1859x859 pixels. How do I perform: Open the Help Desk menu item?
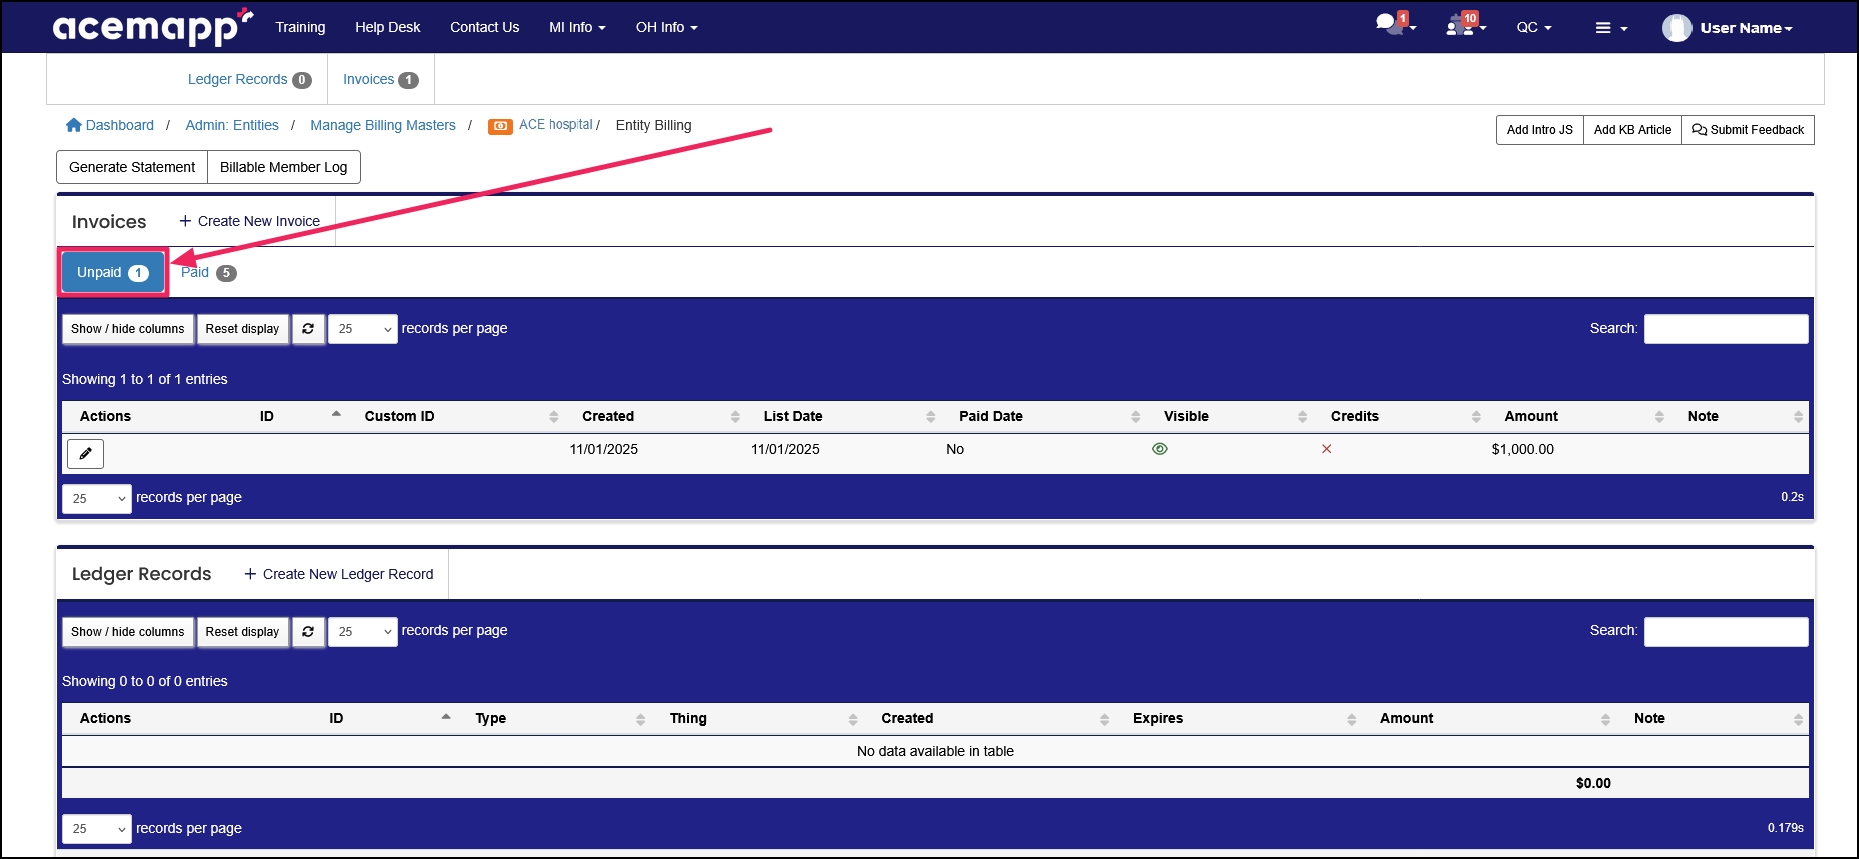(x=387, y=27)
